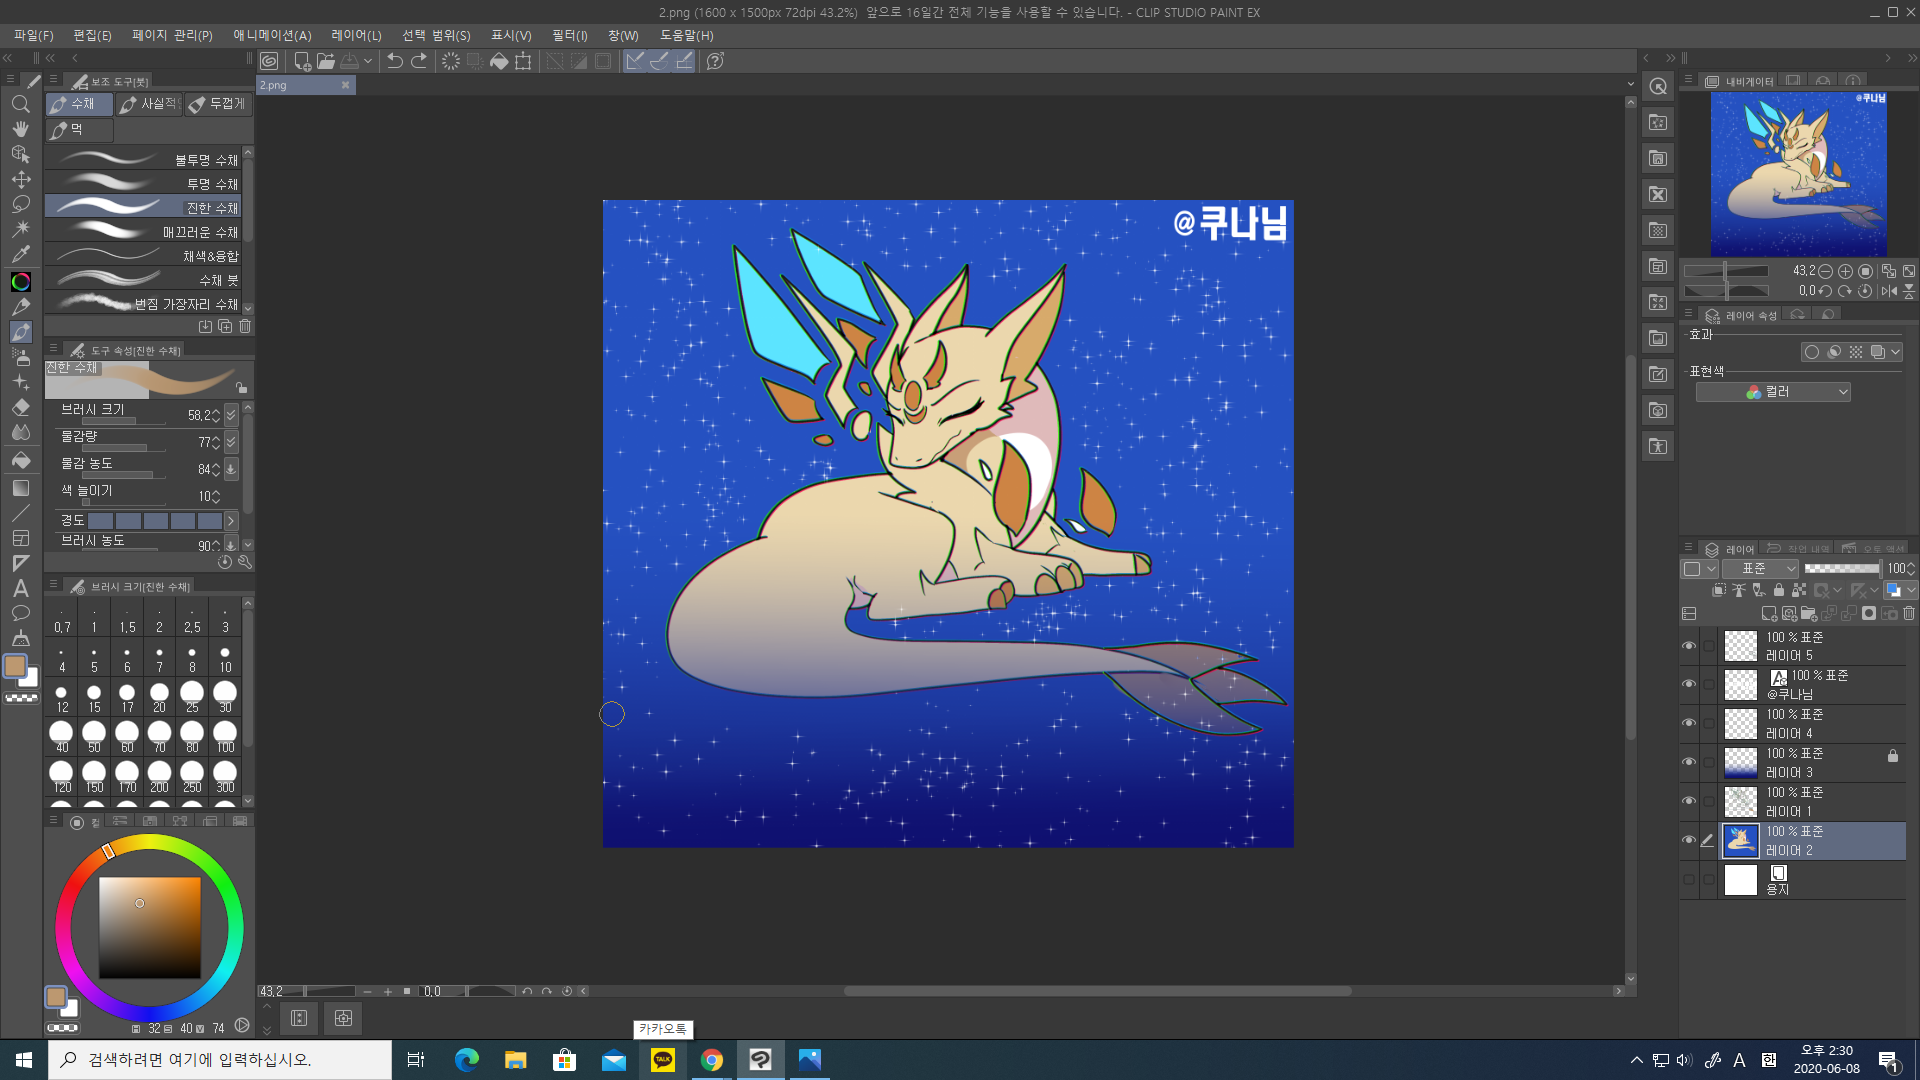The height and width of the screenshot is (1080, 1920).
Task: Open the 효과 effect options dropdown arrow
Action: pos(1896,352)
